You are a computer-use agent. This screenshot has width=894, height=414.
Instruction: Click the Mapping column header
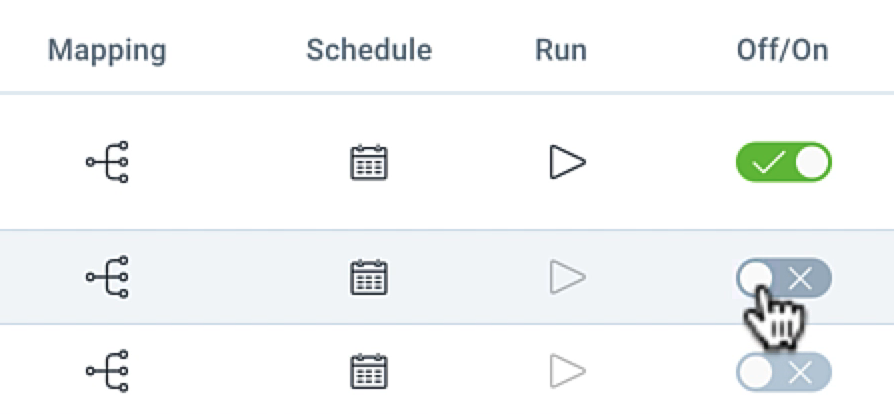107,51
